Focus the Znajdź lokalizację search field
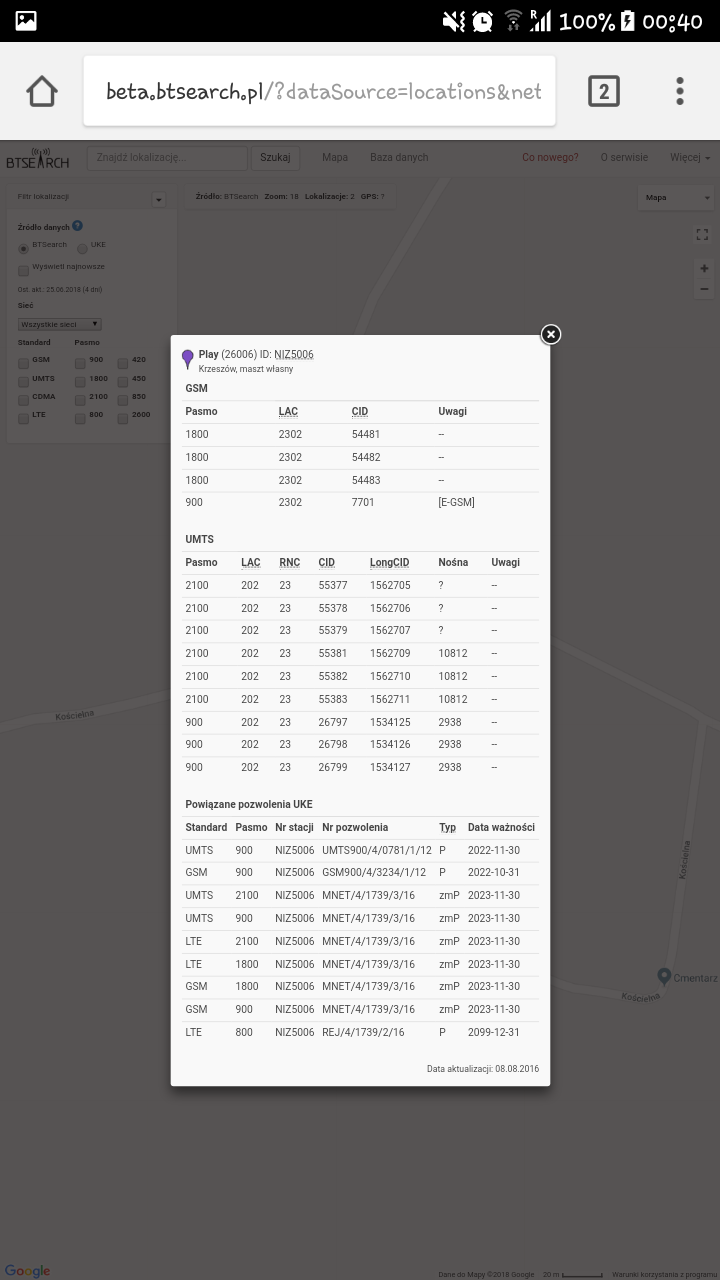The image size is (720, 1280). (x=166, y=158)
